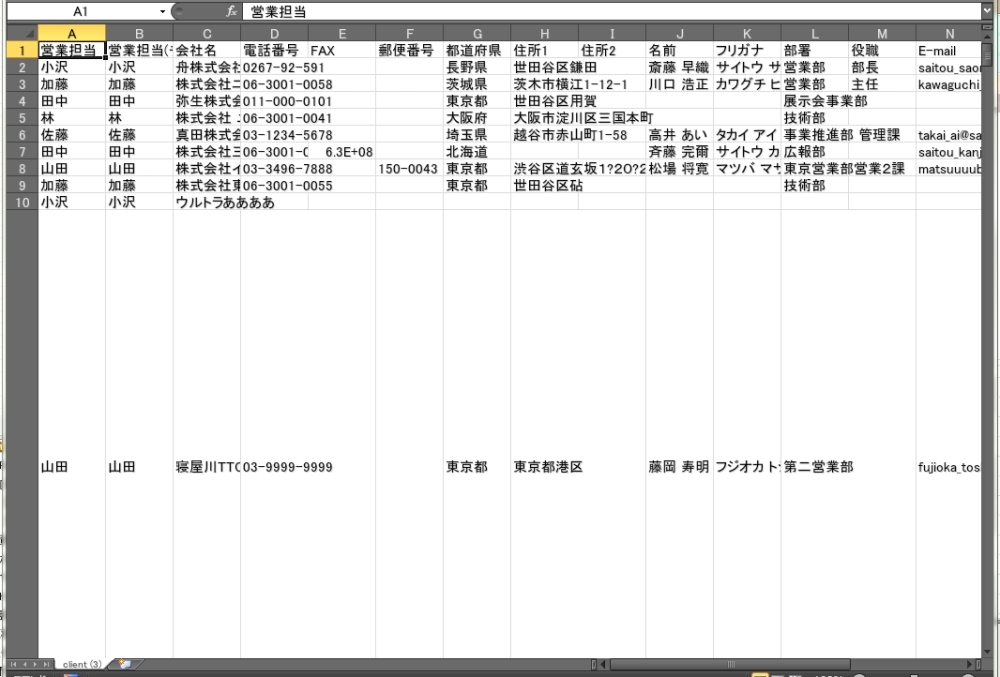The height and width of the screenshot is (677, 1000).
Task: Switch to the client (3) sheet tab
Action: [x=82, y=664]
